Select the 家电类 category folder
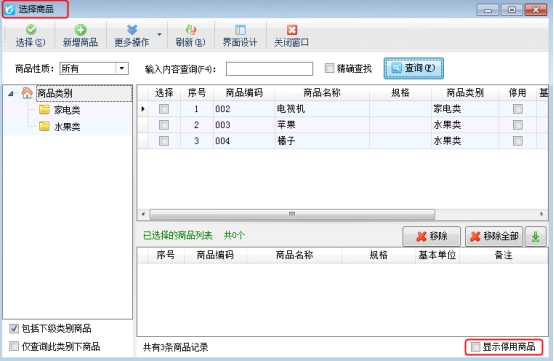 click(x=60, y=110)
